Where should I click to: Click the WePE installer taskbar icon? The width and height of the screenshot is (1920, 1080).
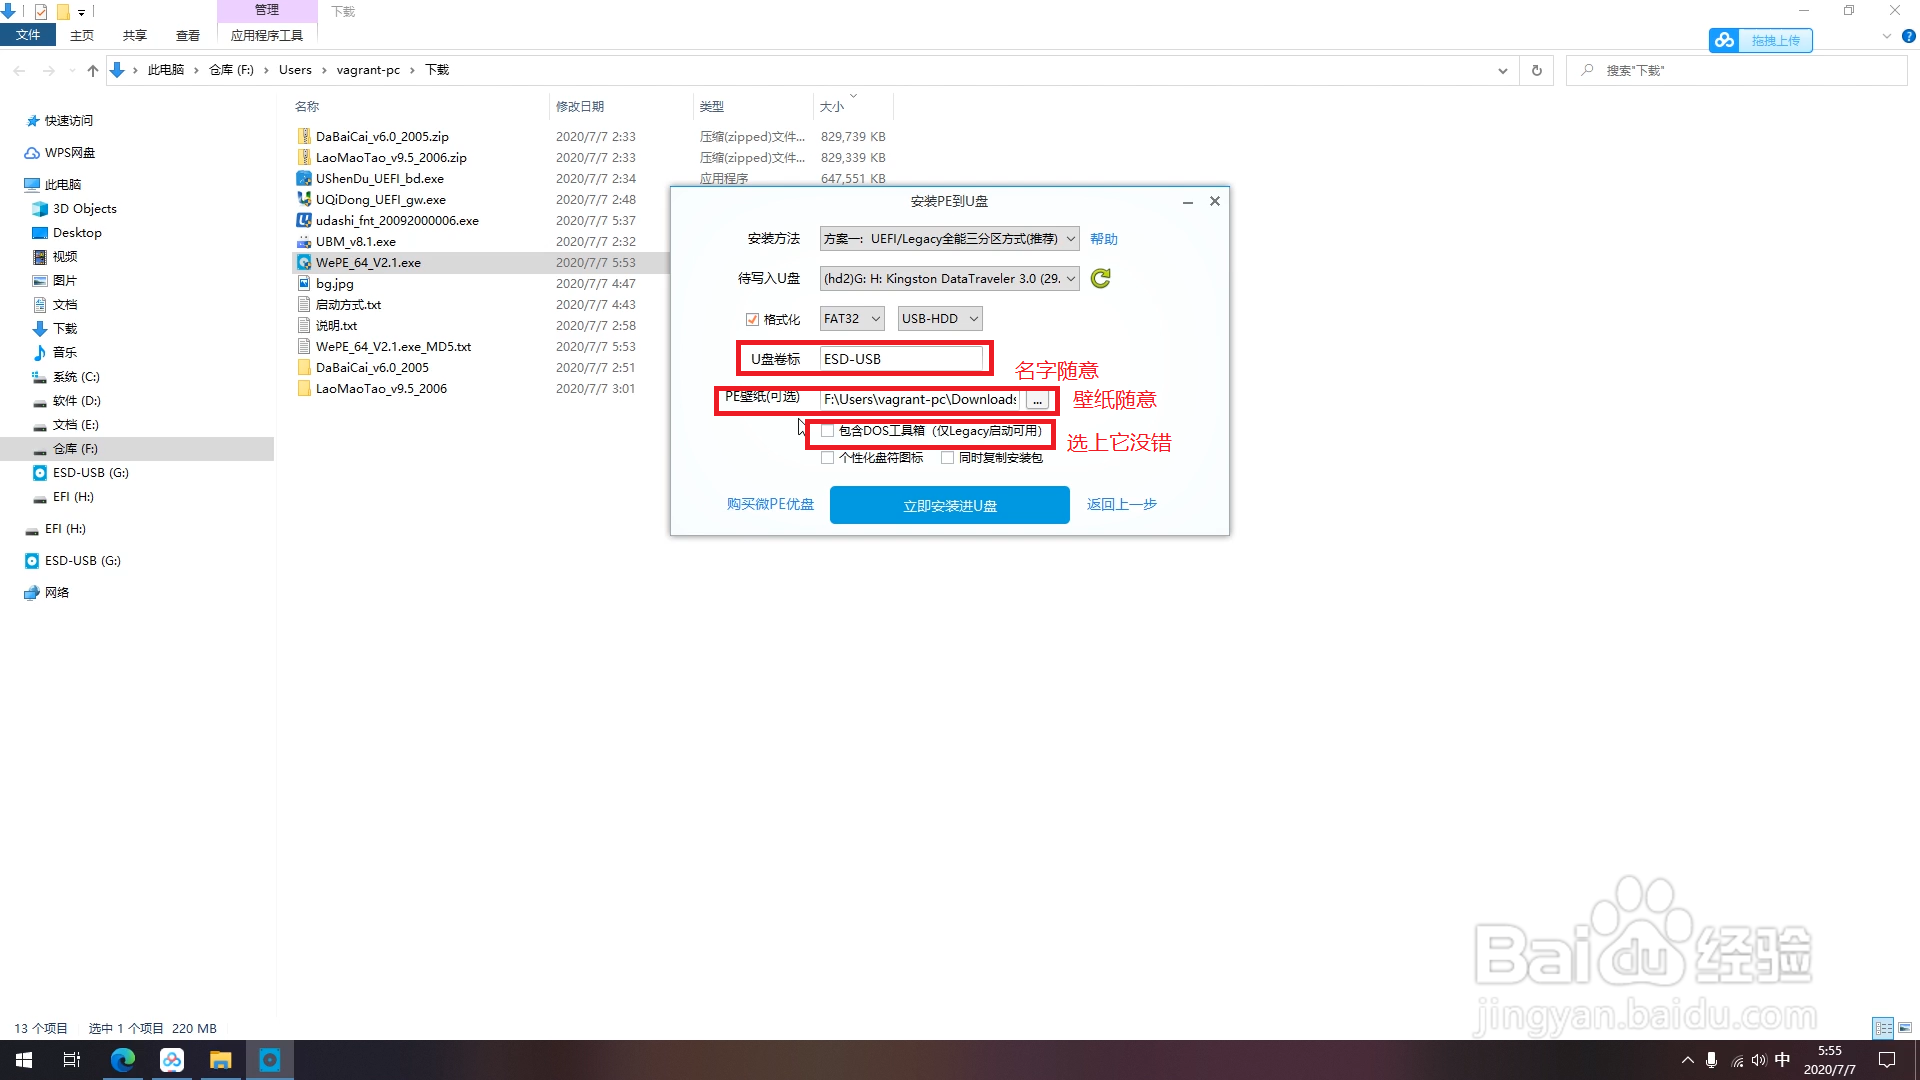pyautogui.click(x=270, y=1060)
